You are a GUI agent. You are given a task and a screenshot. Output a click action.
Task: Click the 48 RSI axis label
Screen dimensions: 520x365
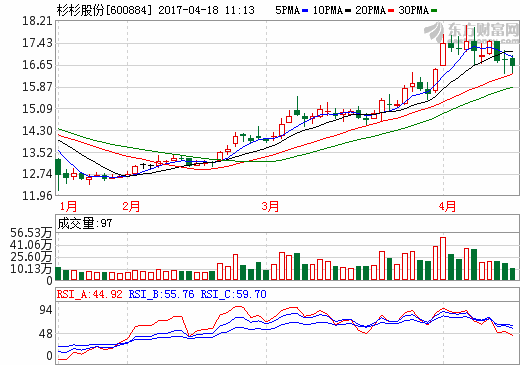[x=46, y=334]
